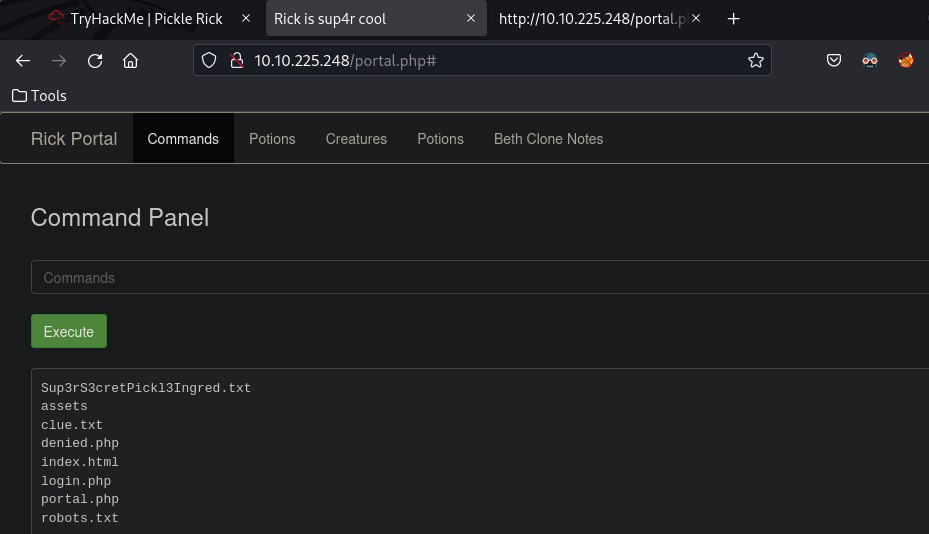Open the Tools bookmarks folder

39,96
